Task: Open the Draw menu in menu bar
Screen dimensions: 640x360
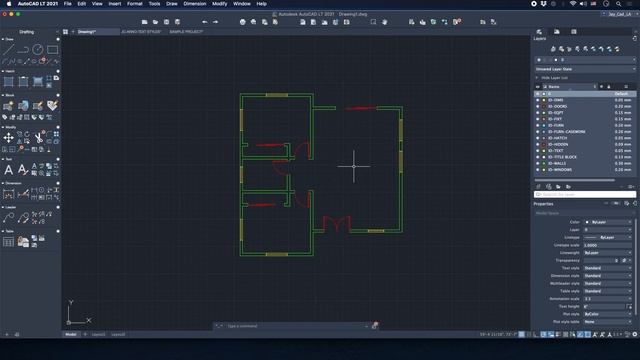Action: click(172, 4)
